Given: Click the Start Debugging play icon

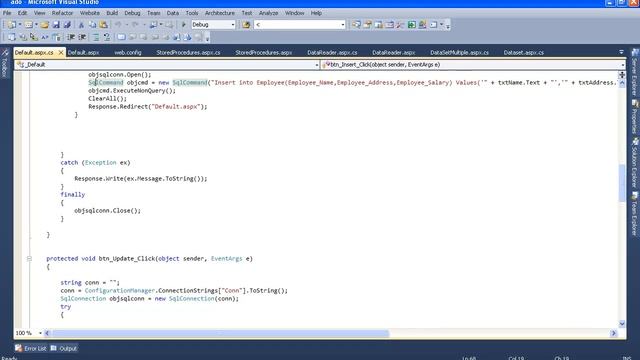Looking at the screenshot, I should click(184, 25).
